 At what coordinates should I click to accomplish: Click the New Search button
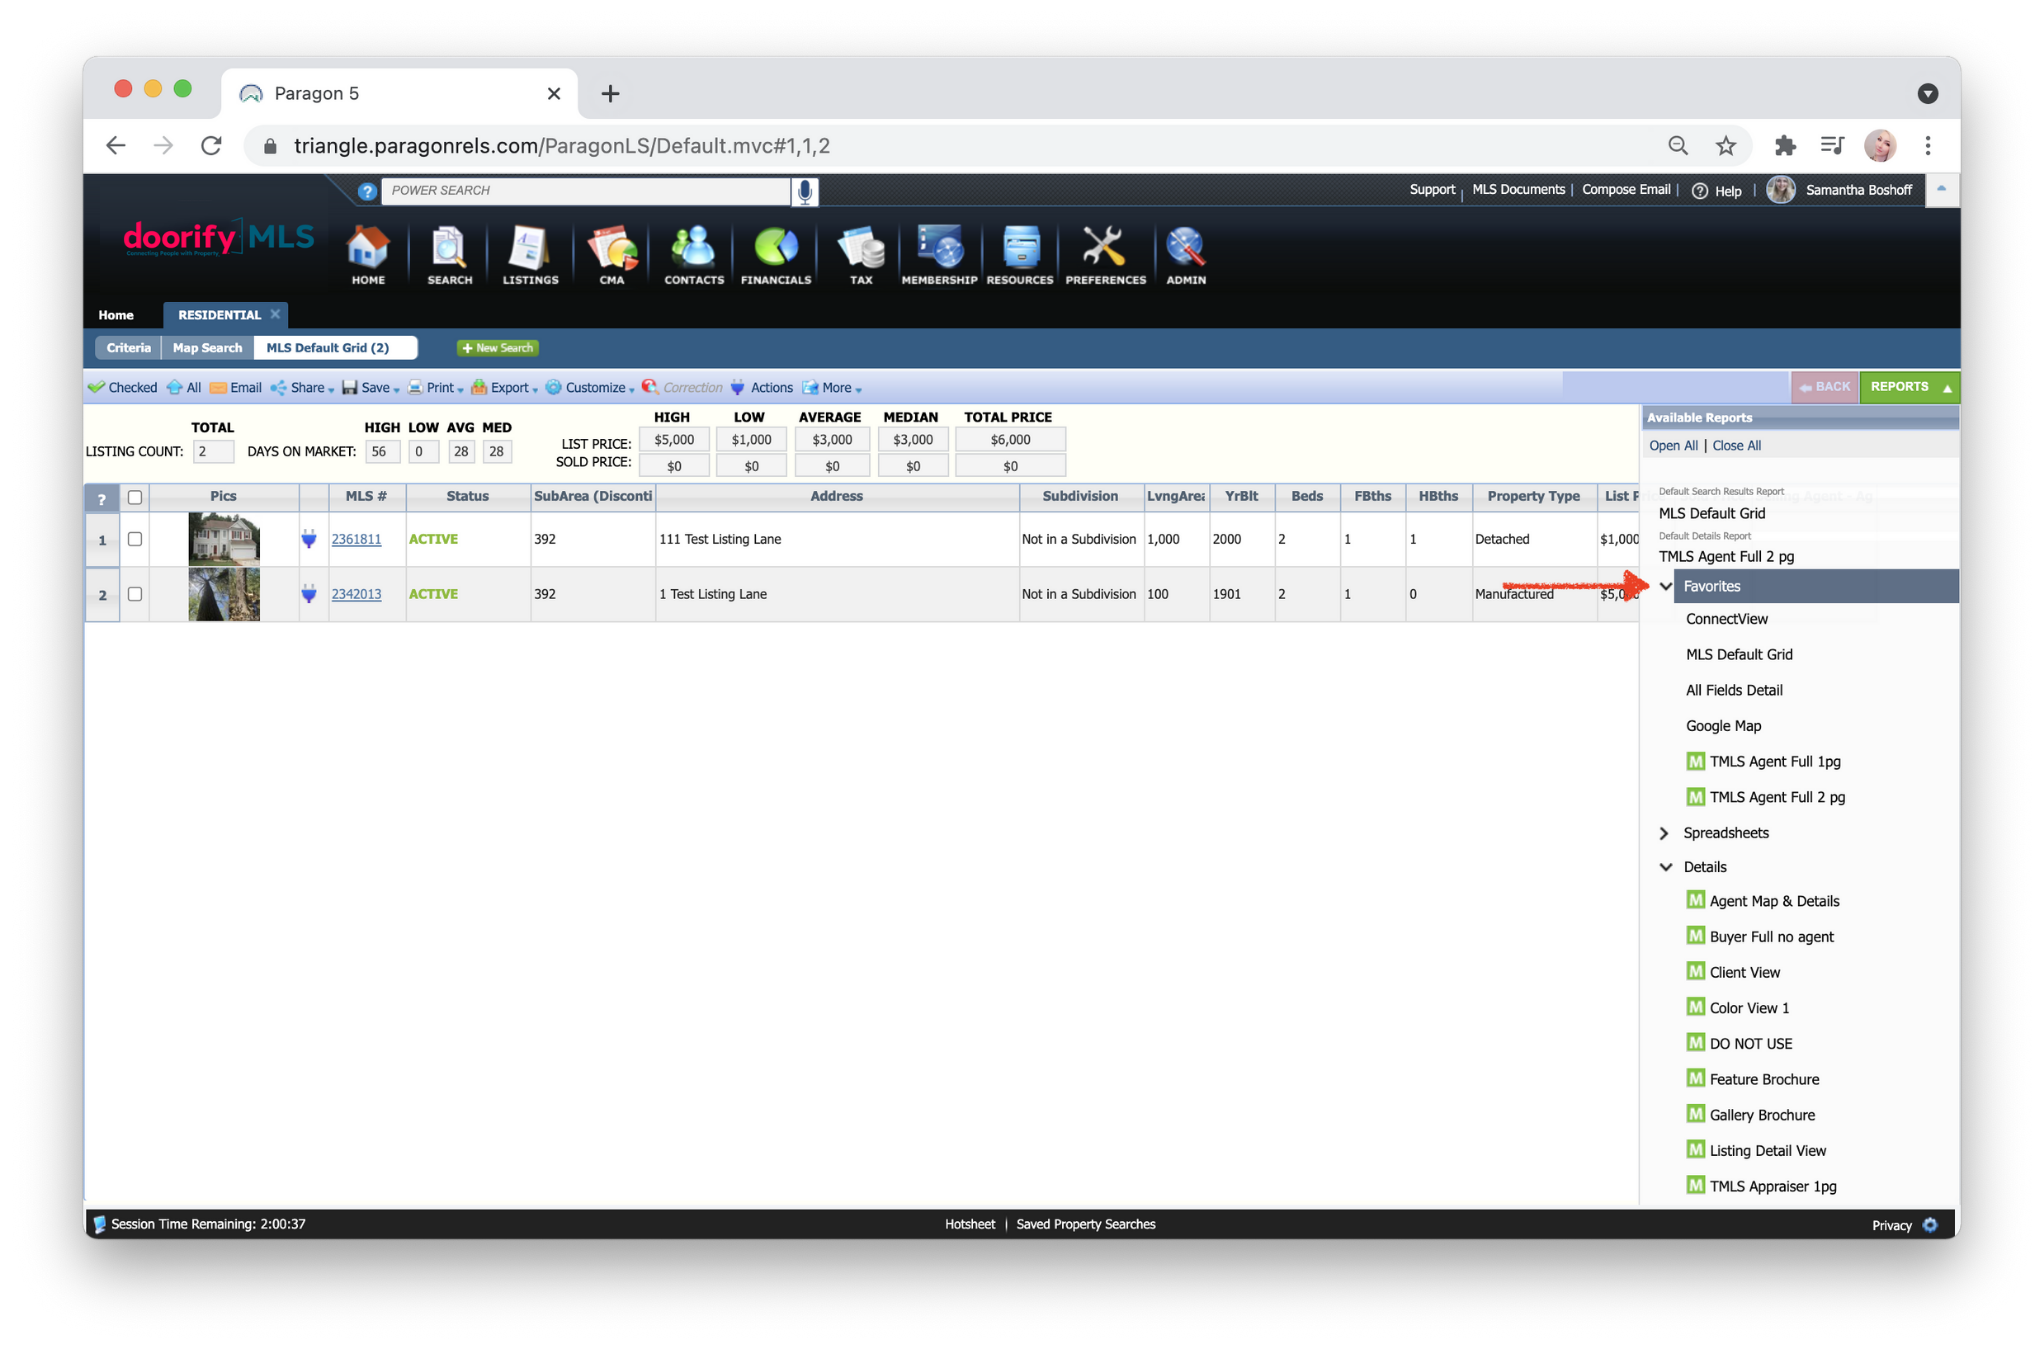tap(498, 348)
